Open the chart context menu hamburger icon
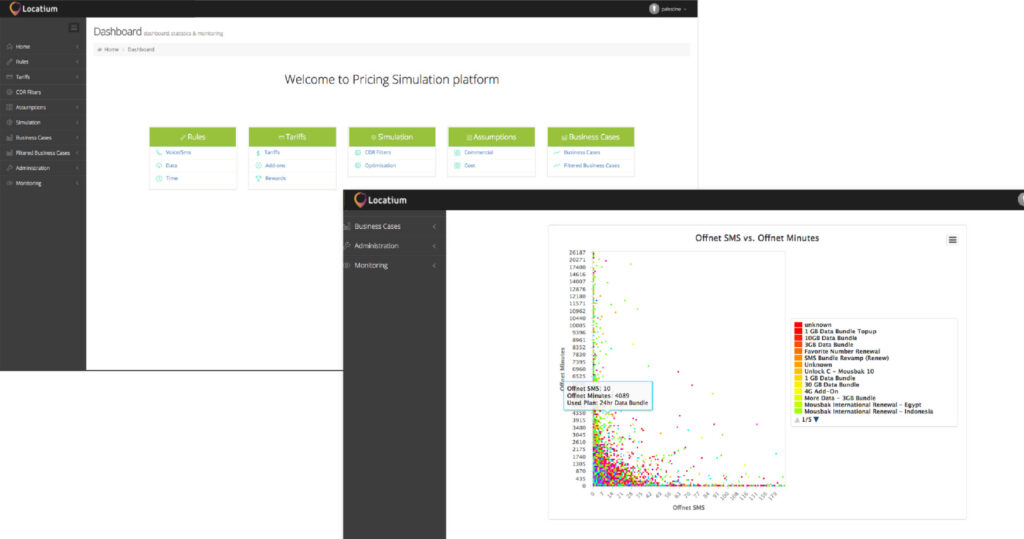The image size is (1024, 539). point(952,240)
